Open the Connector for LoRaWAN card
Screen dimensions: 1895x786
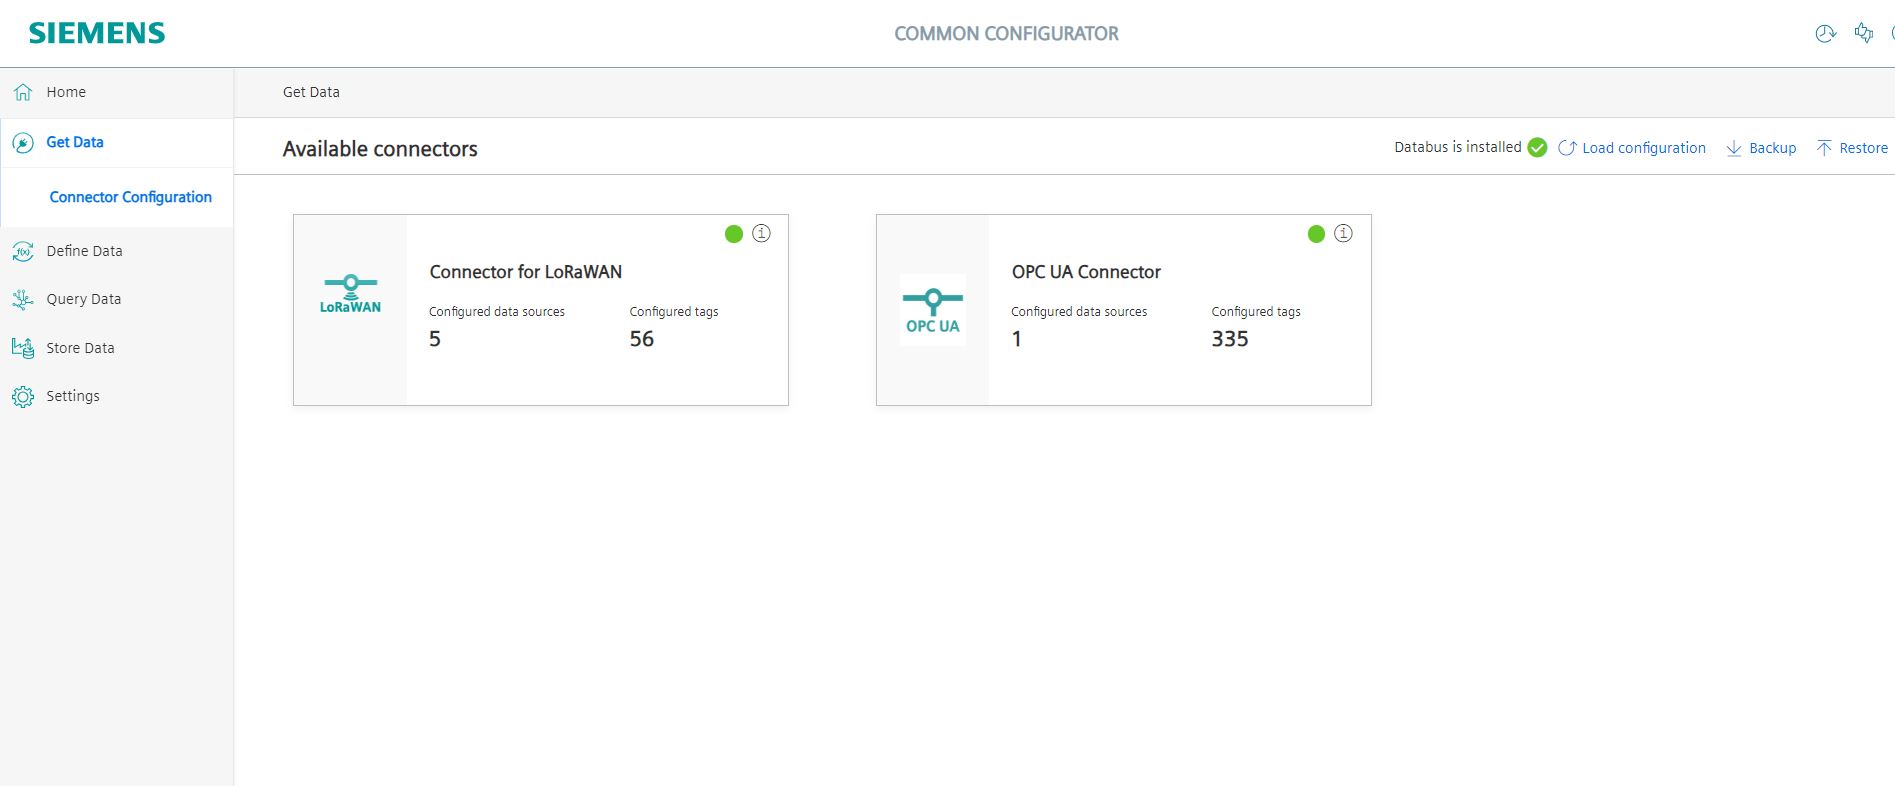pos(541,310)
